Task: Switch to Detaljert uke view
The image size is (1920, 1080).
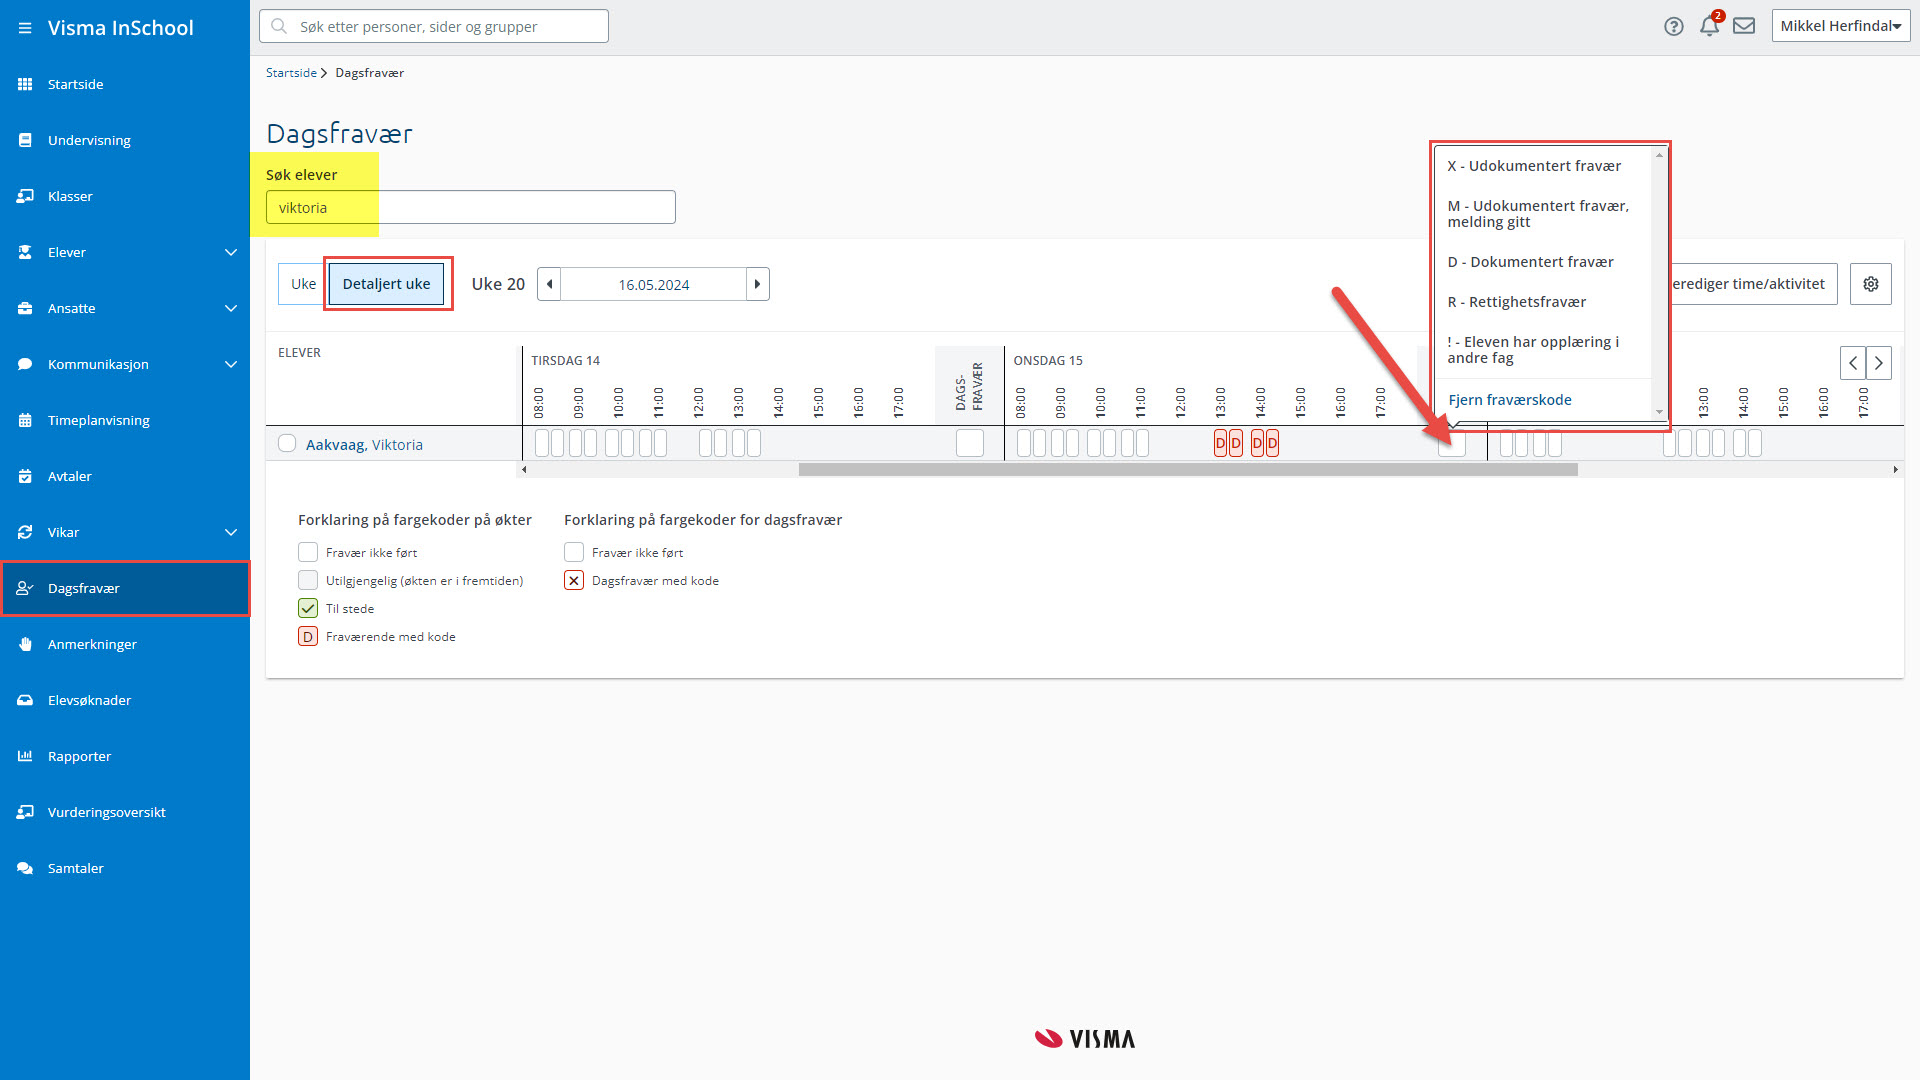Action: coord(386,284)
